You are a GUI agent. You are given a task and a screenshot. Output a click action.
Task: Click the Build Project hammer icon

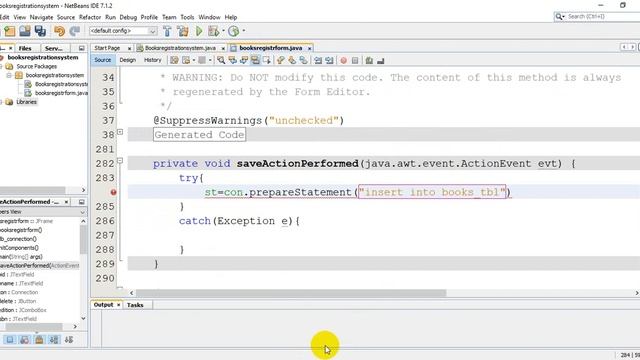pos(167,31)
